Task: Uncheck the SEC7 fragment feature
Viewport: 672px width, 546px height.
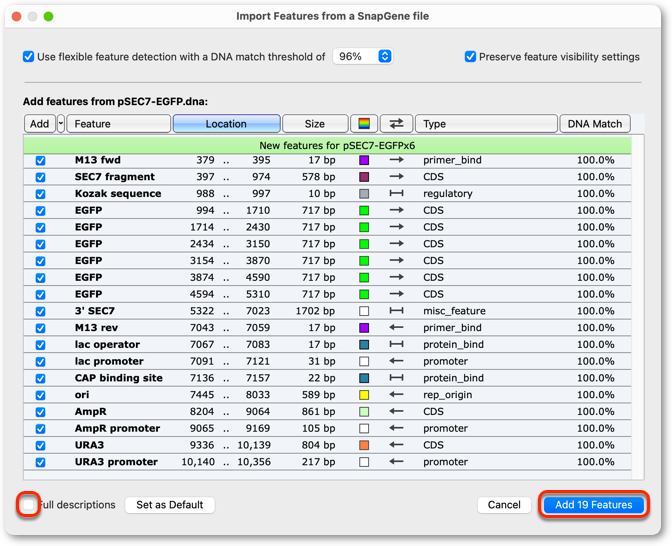Action: pos(40,177)
